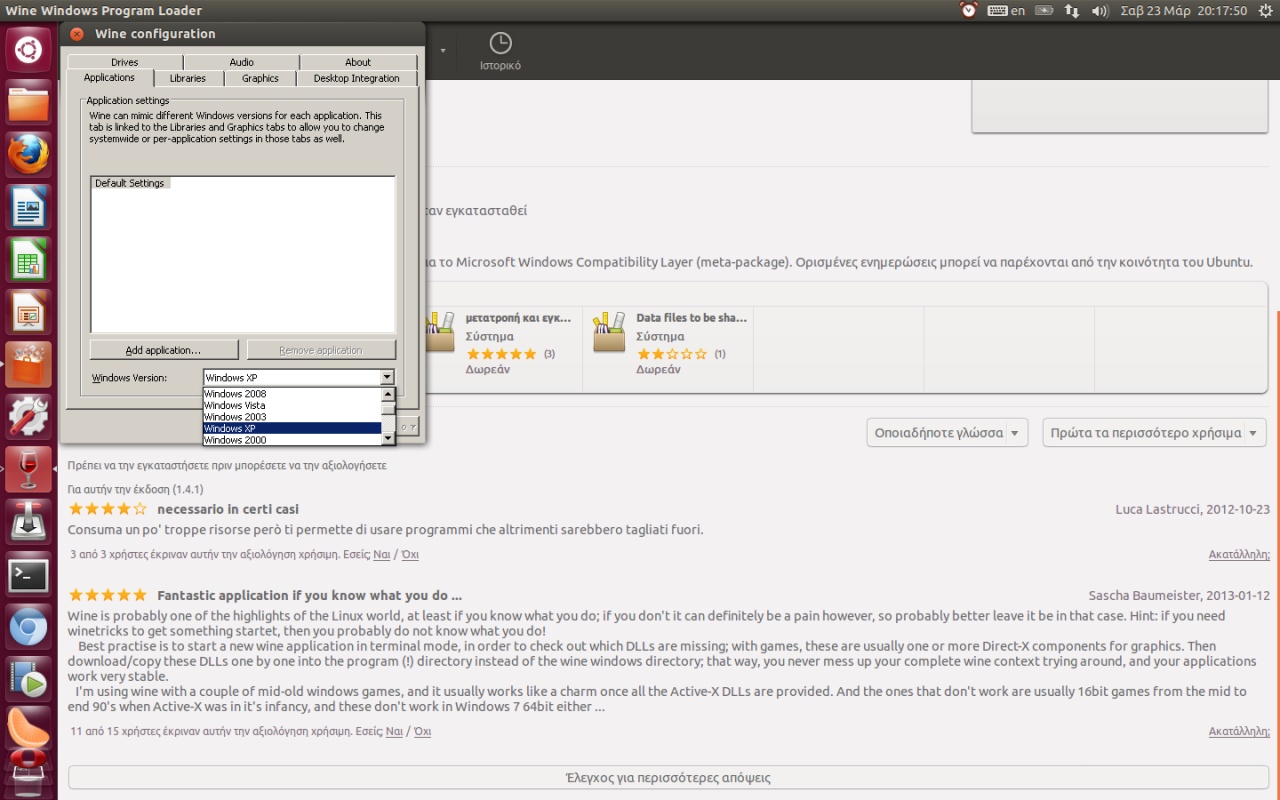Image resolution: width=1280 pixels, height=800 pixels.
Task: Click the Wine glass launcher icon
Action: click(x=29, y=470)
